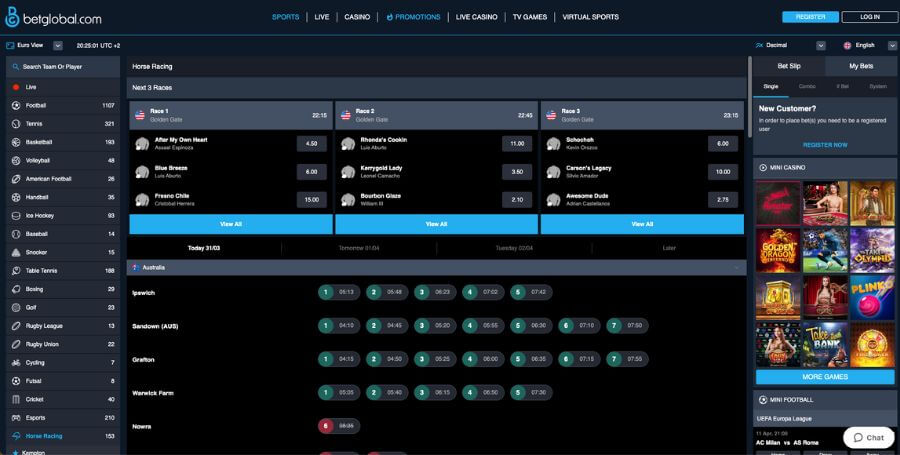The width and height of the screenshot is (900, 455).
Task: Open the Cycling category icon
Action: 16,363
